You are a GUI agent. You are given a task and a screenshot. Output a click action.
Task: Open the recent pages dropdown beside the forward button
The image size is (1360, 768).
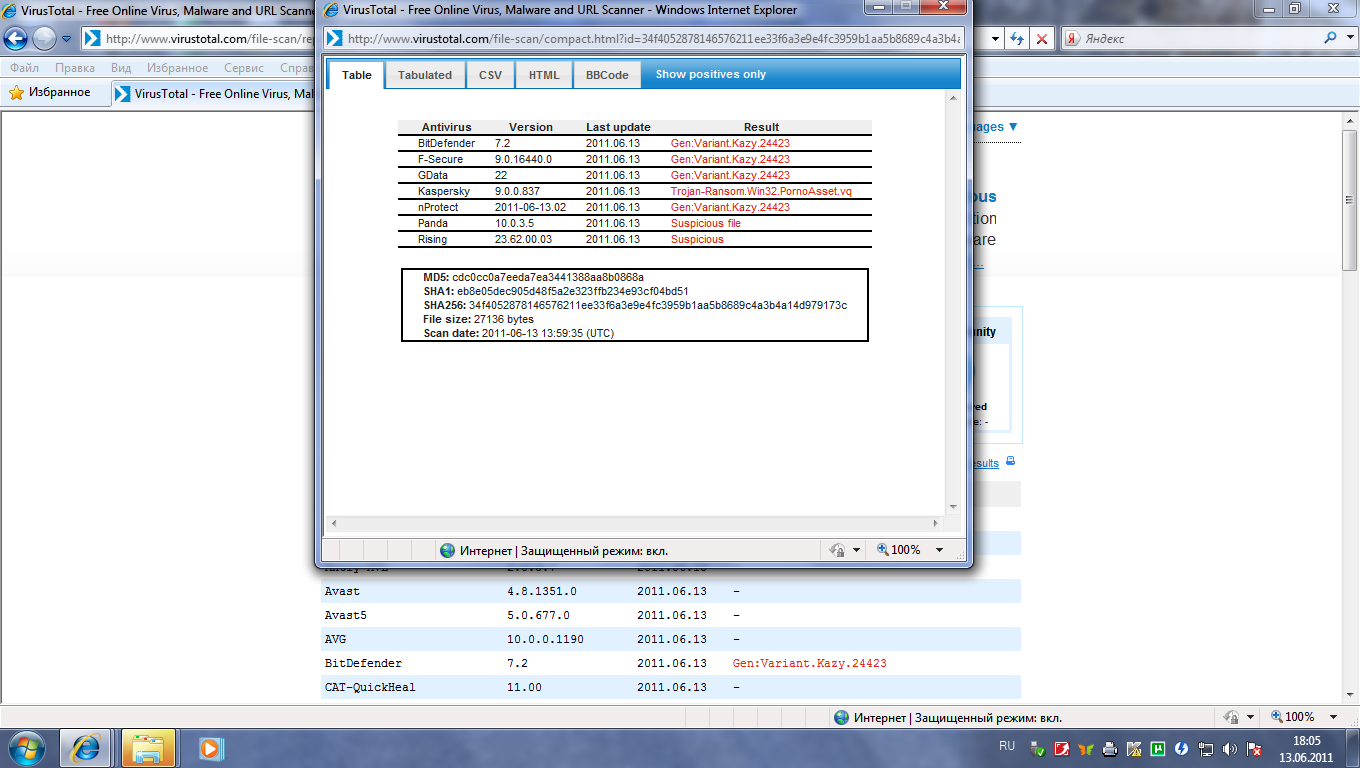[x=66, y=39]
